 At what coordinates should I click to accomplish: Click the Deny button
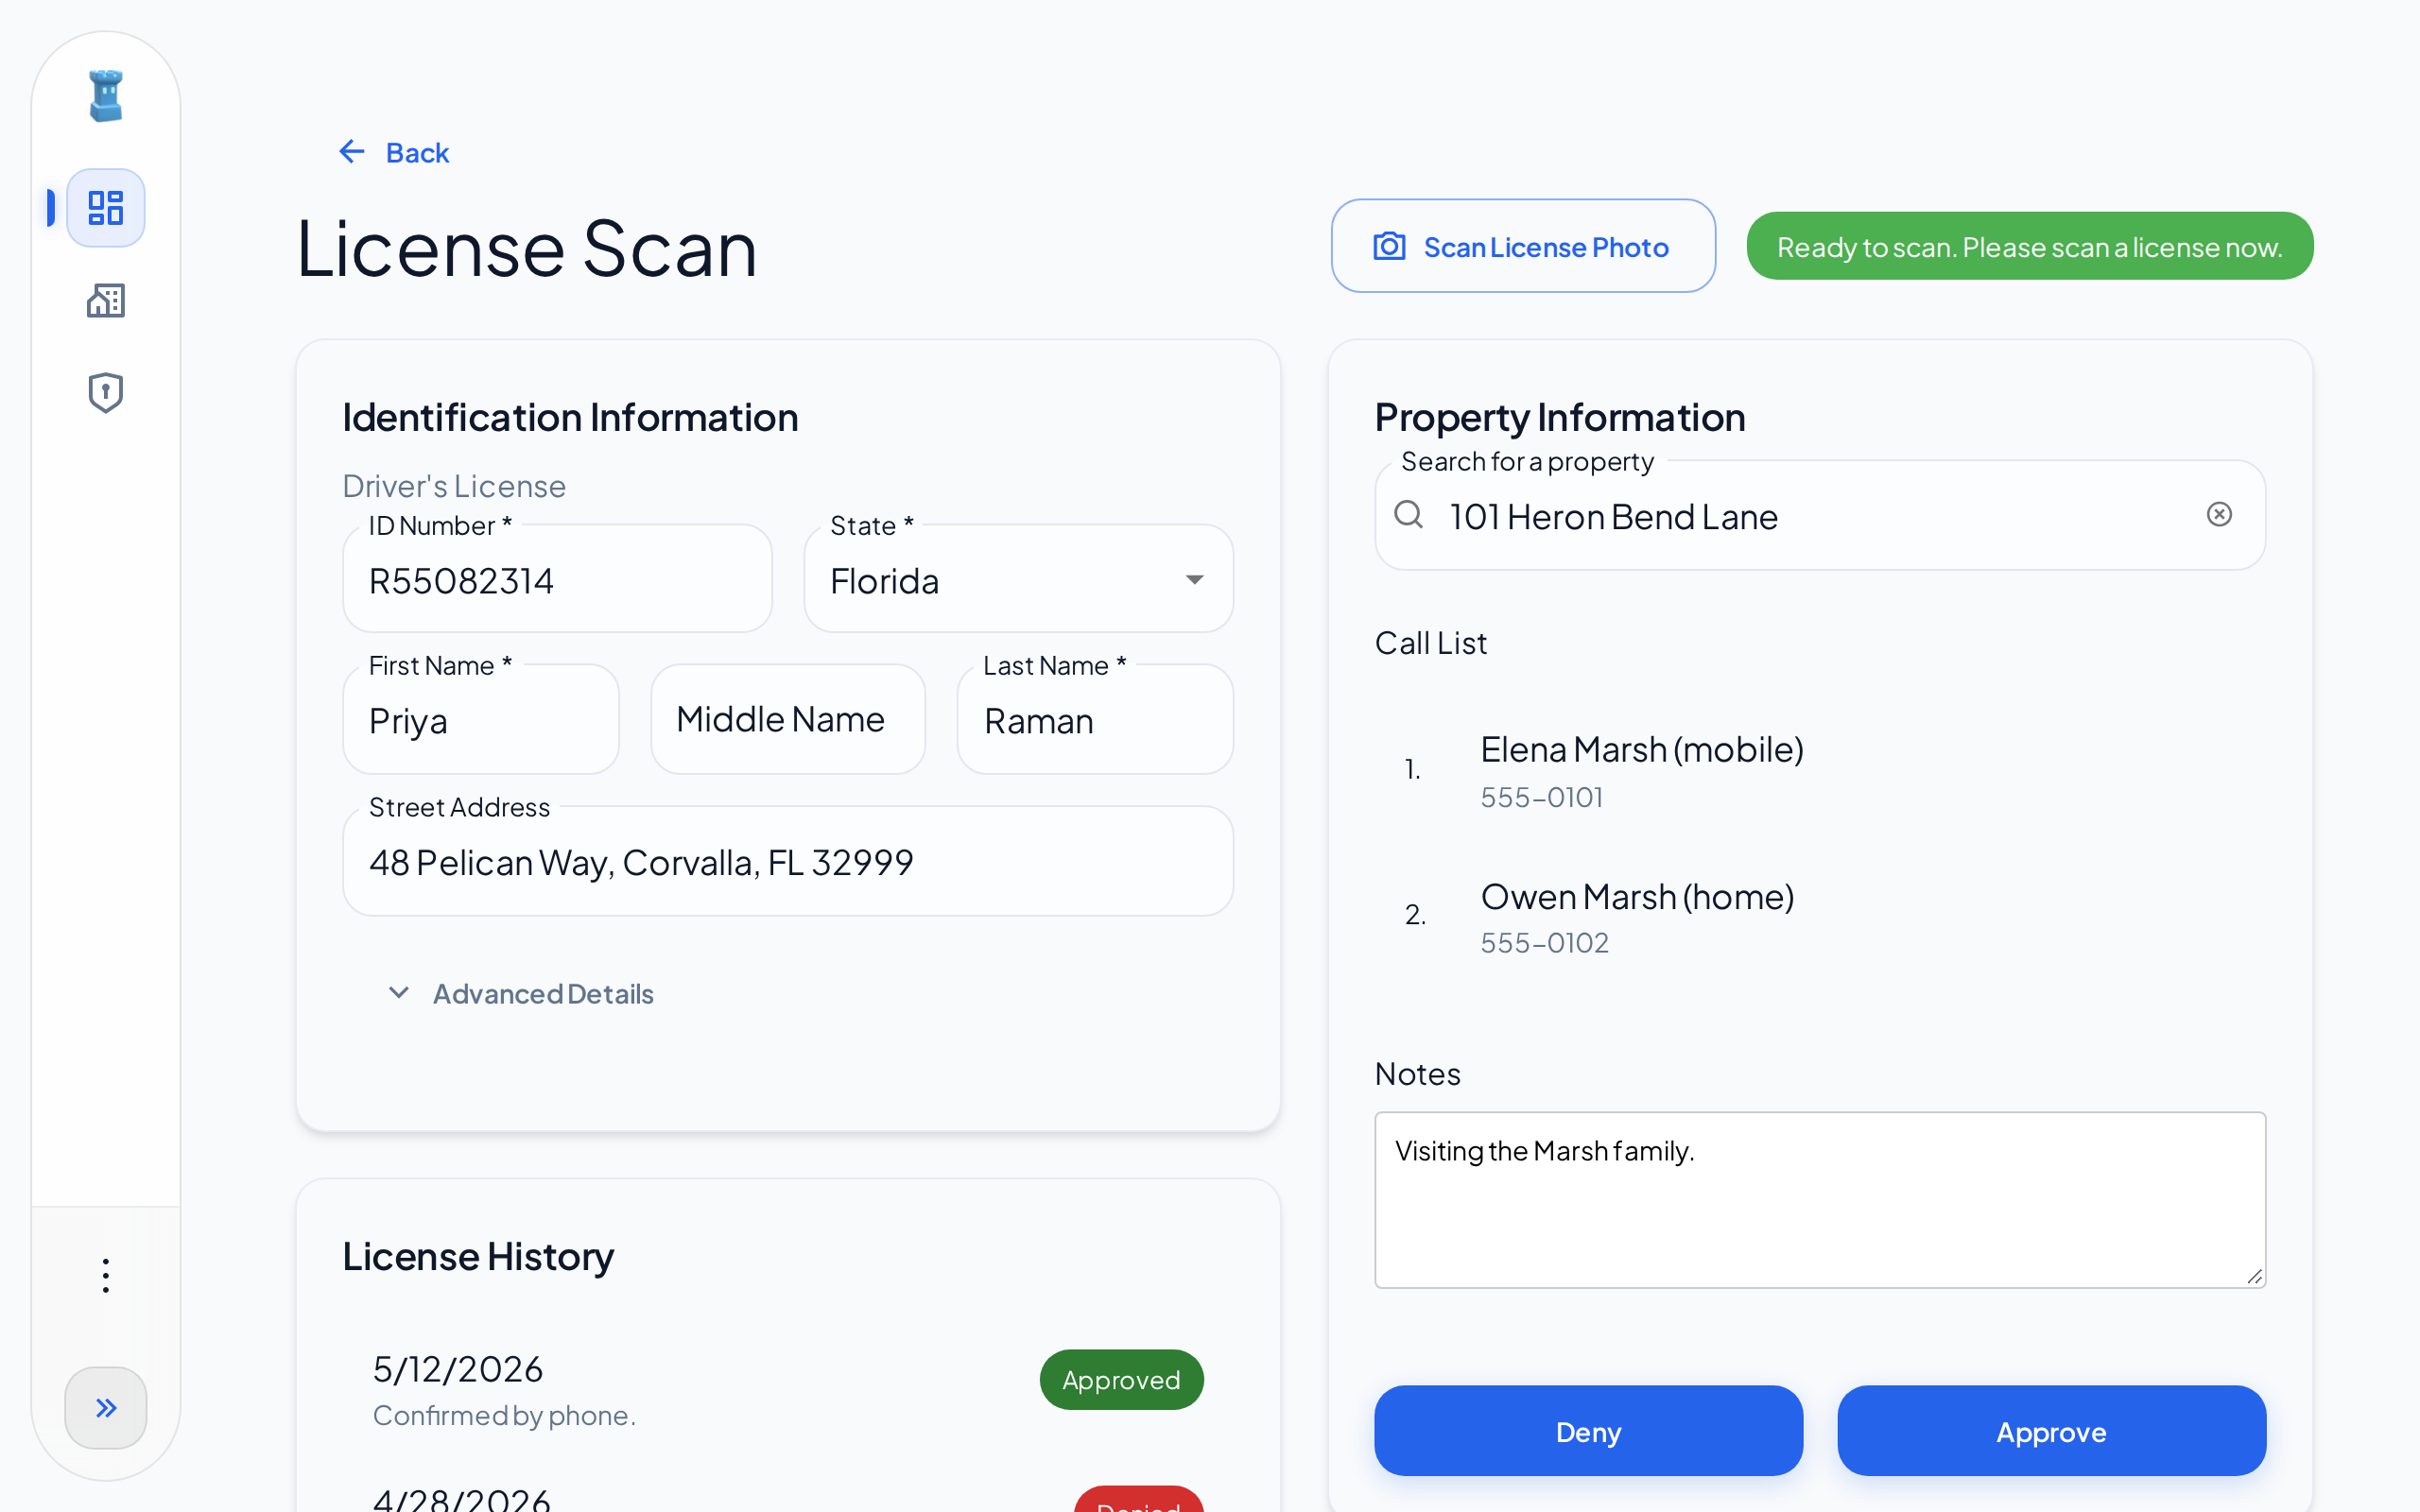(x=1588, y=1431)
